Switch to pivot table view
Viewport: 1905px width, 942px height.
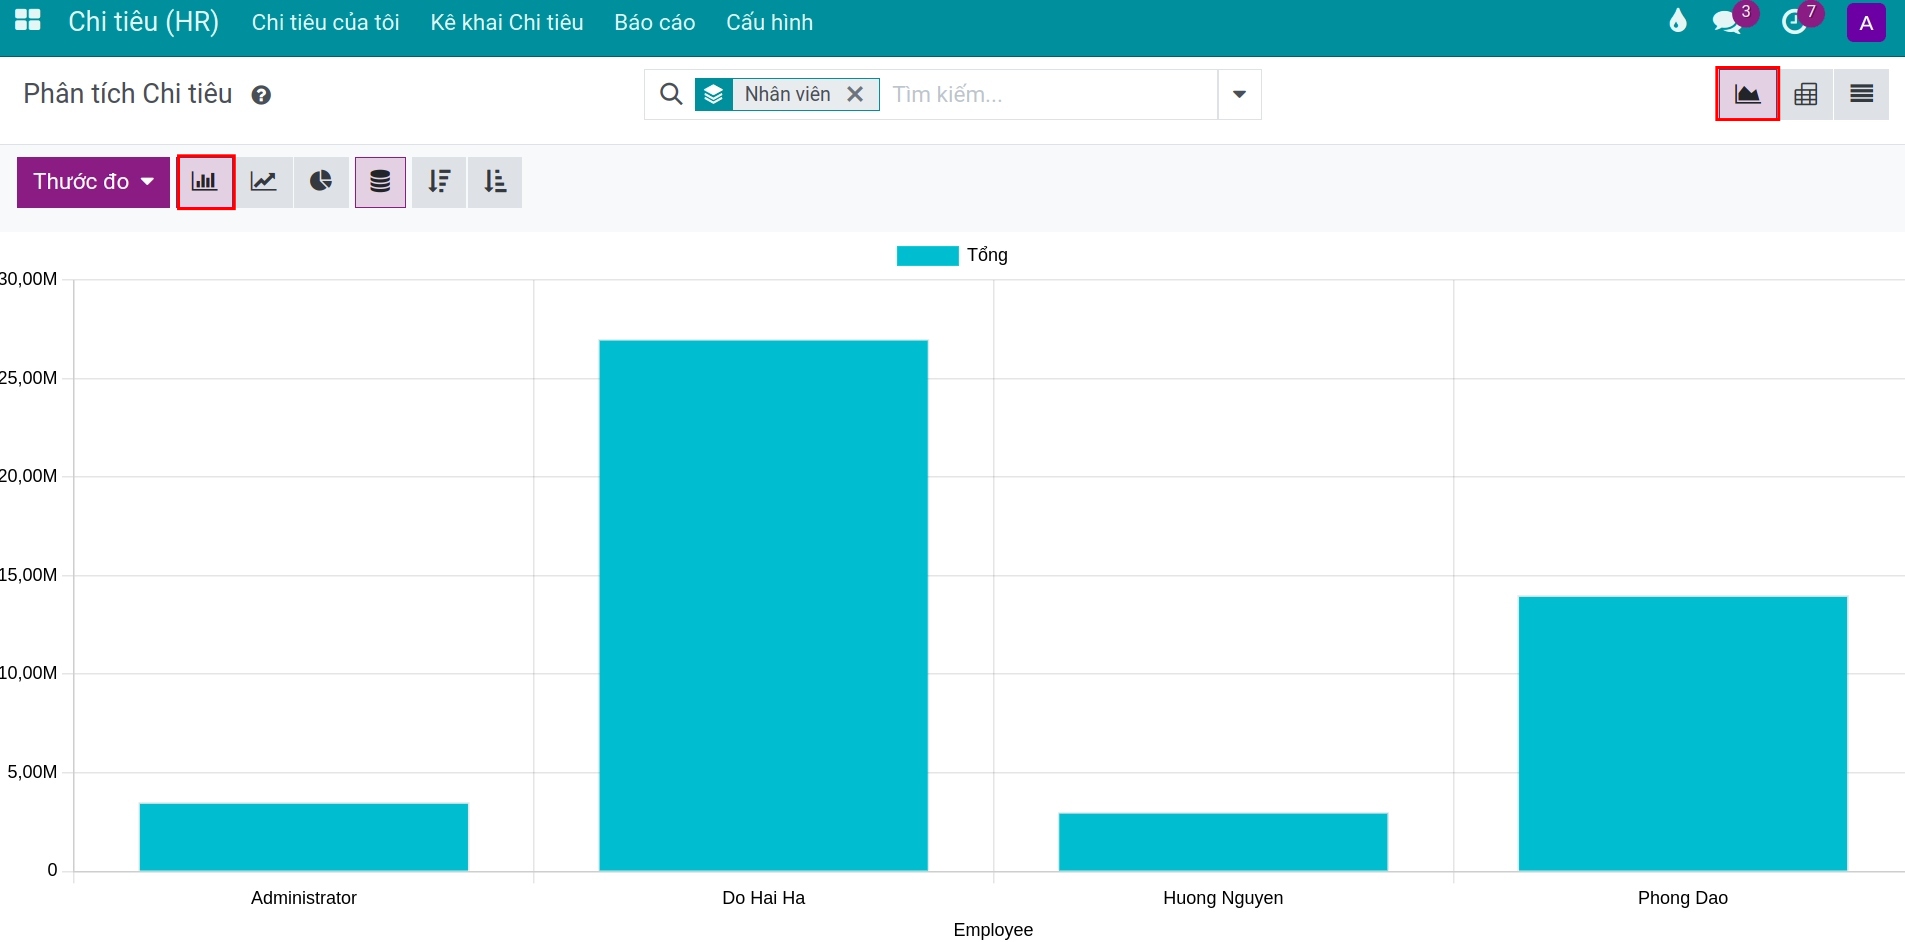click(1806, 94)
